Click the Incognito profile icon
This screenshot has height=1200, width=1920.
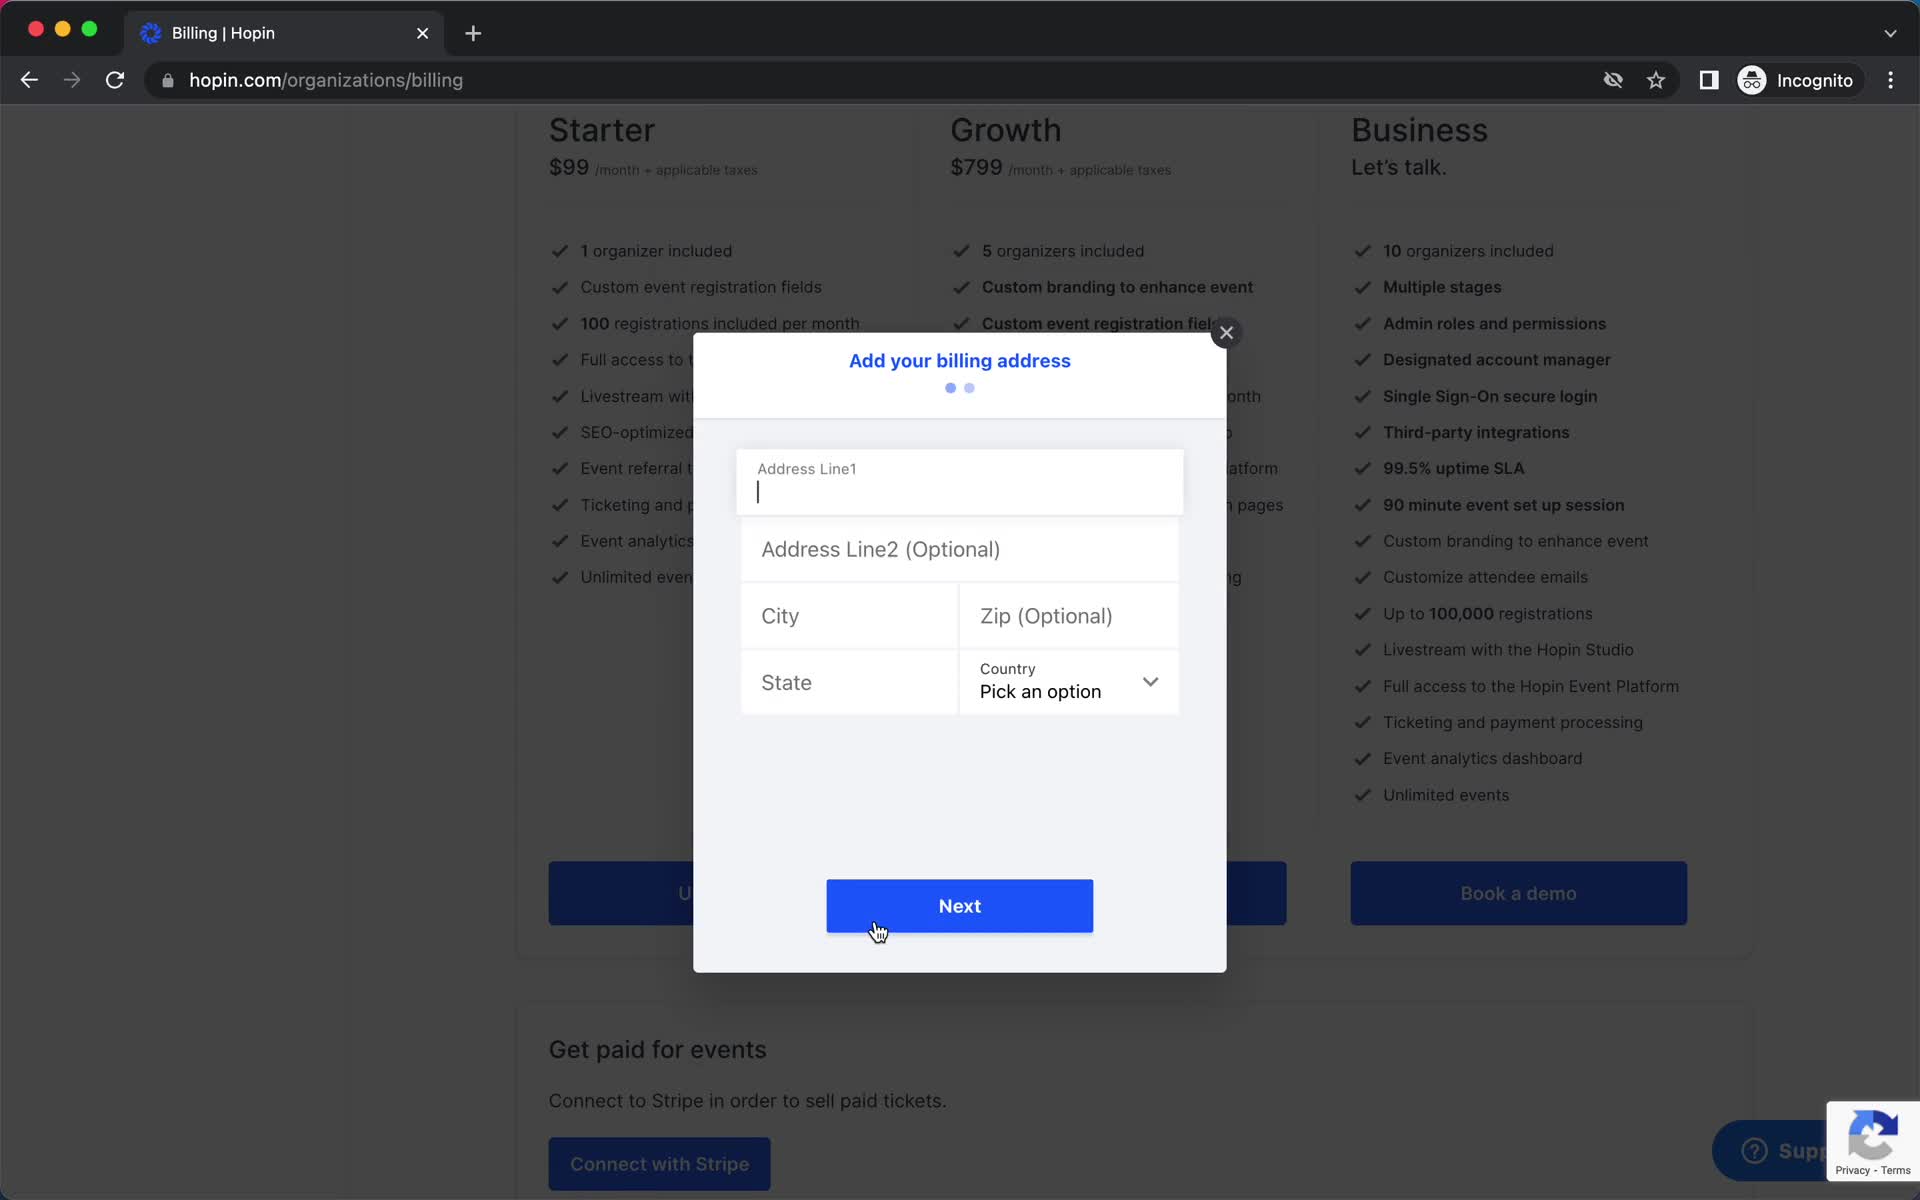pos(1753,80)
